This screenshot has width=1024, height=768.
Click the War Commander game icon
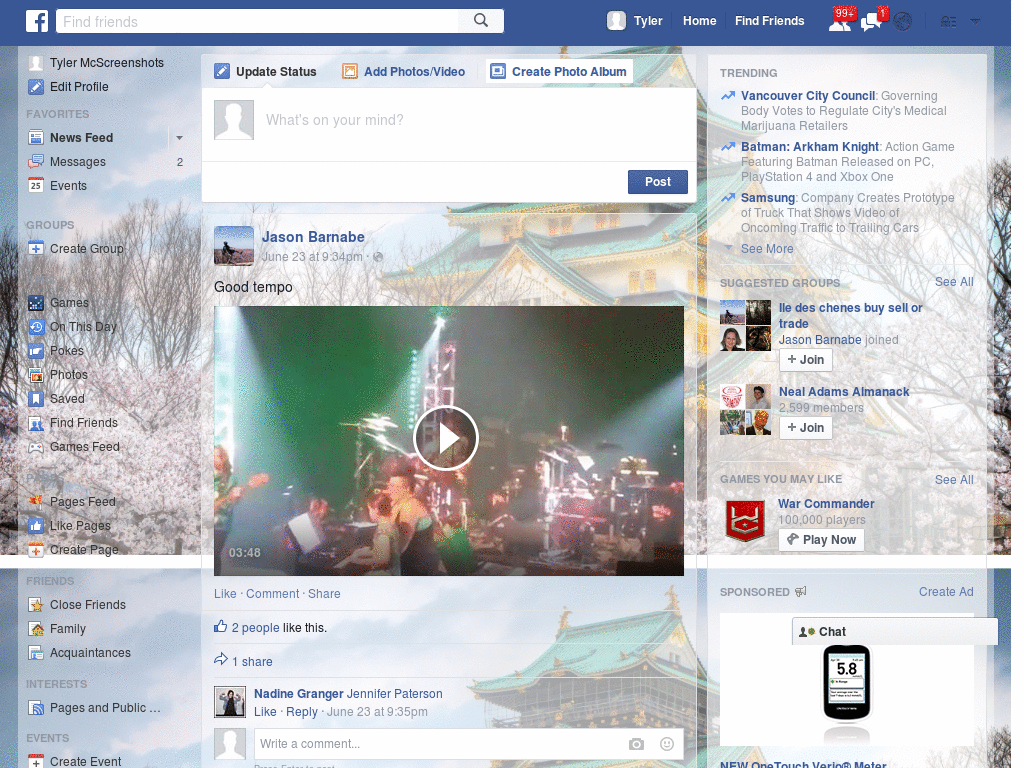744,520
